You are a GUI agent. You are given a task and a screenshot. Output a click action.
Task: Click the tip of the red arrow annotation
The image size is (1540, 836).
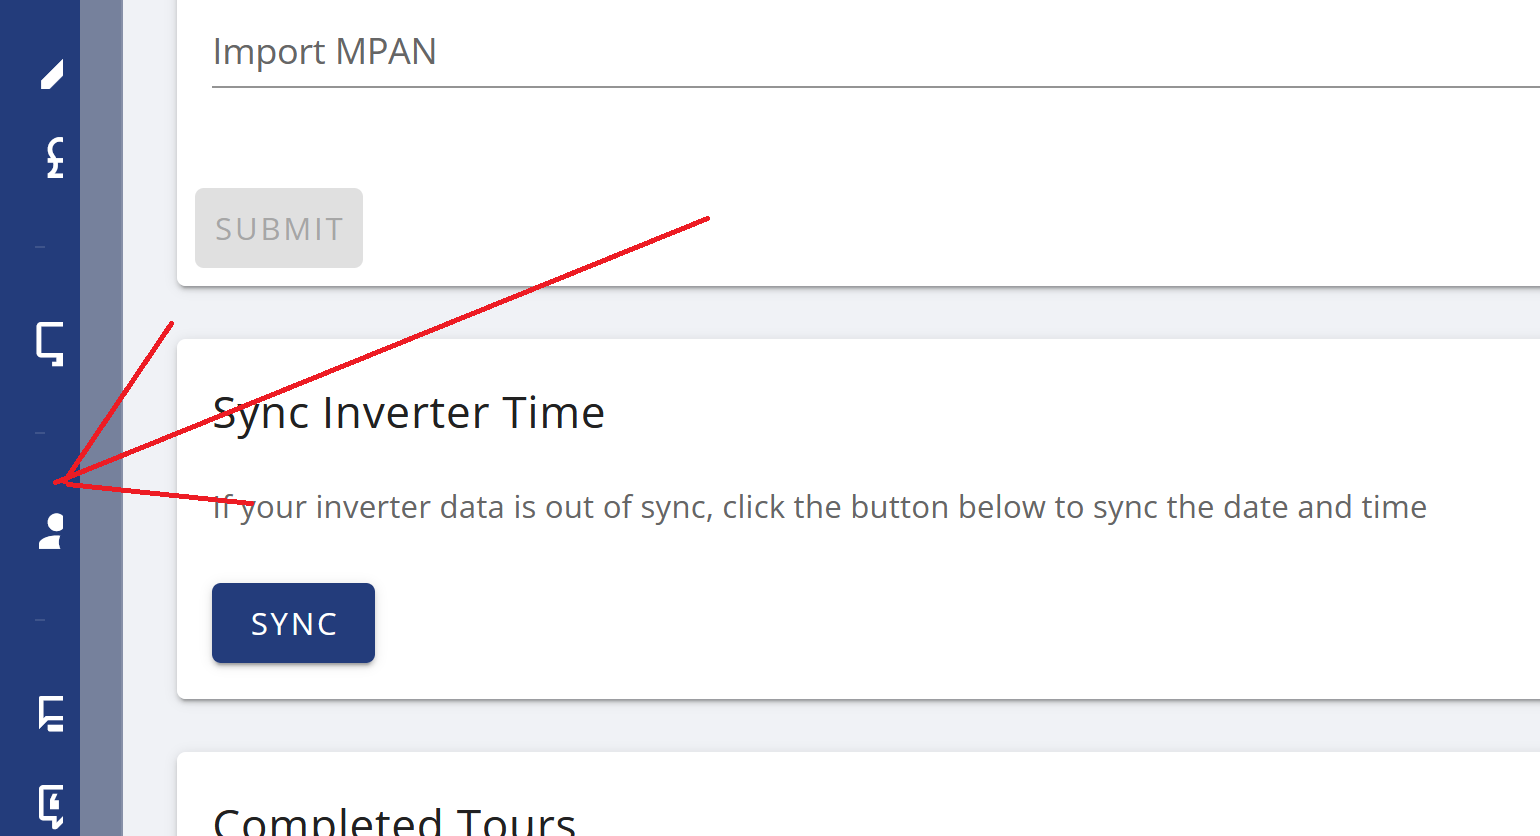(58, 482)
